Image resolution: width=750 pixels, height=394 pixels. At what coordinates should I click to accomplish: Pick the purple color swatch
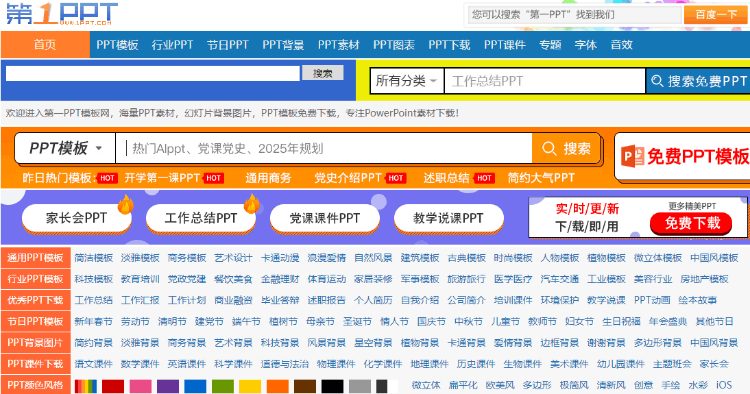tap(168, 386)
